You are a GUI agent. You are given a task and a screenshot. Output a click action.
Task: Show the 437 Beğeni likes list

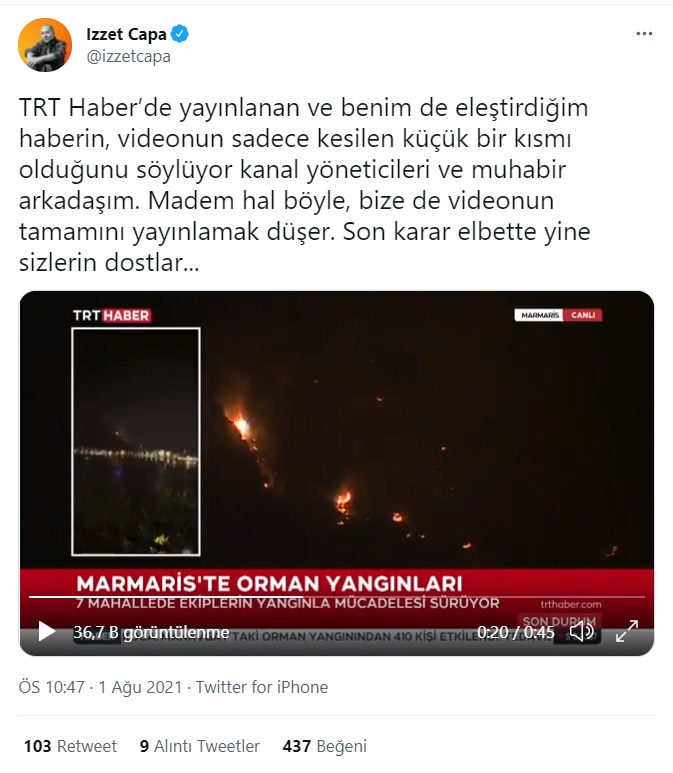[324, 746]
